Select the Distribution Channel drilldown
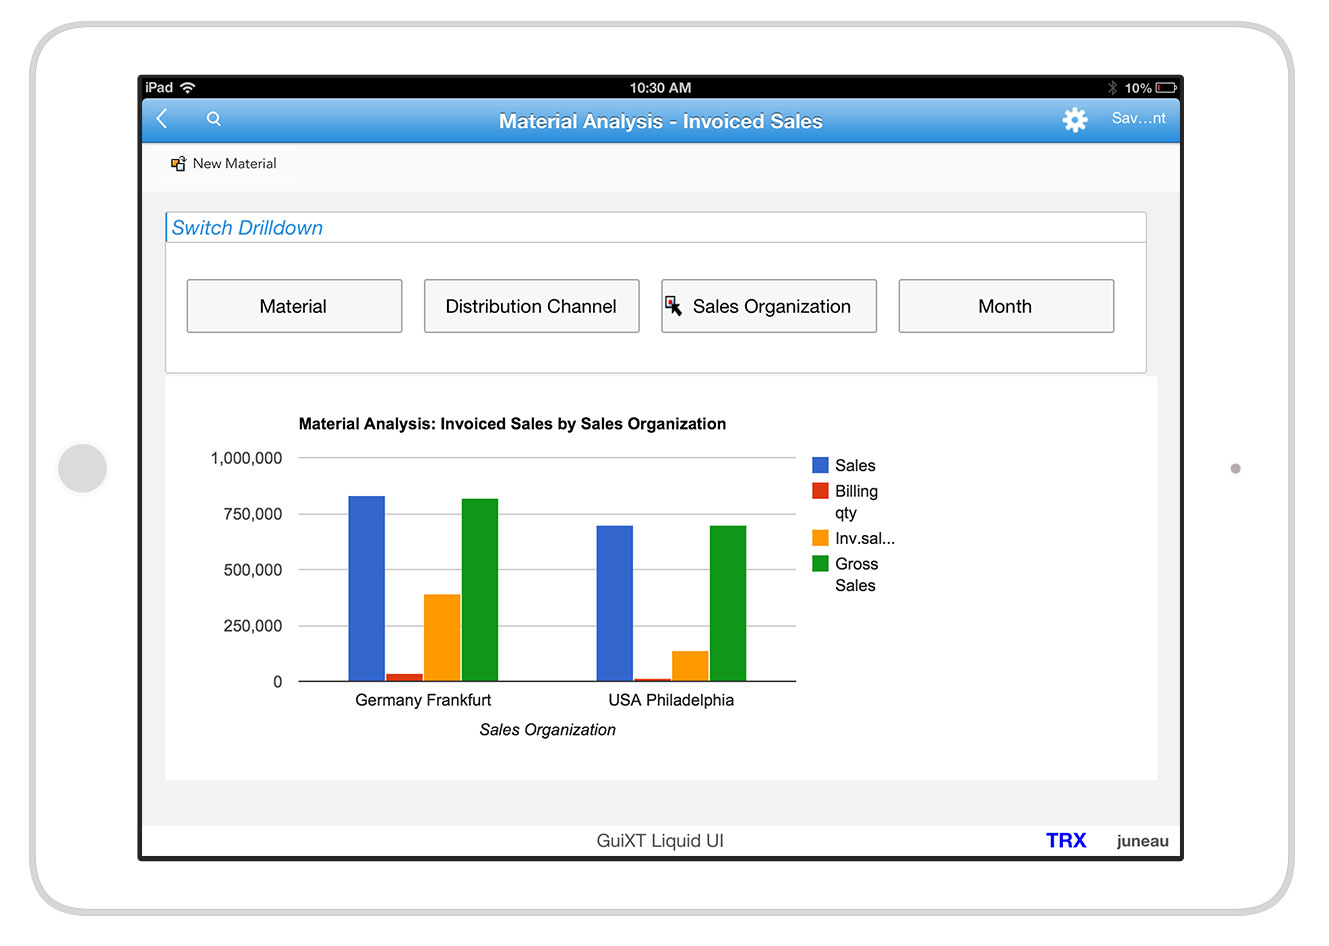The height and width of the screenshot is (946, 1329). click(x=531, y=306)
